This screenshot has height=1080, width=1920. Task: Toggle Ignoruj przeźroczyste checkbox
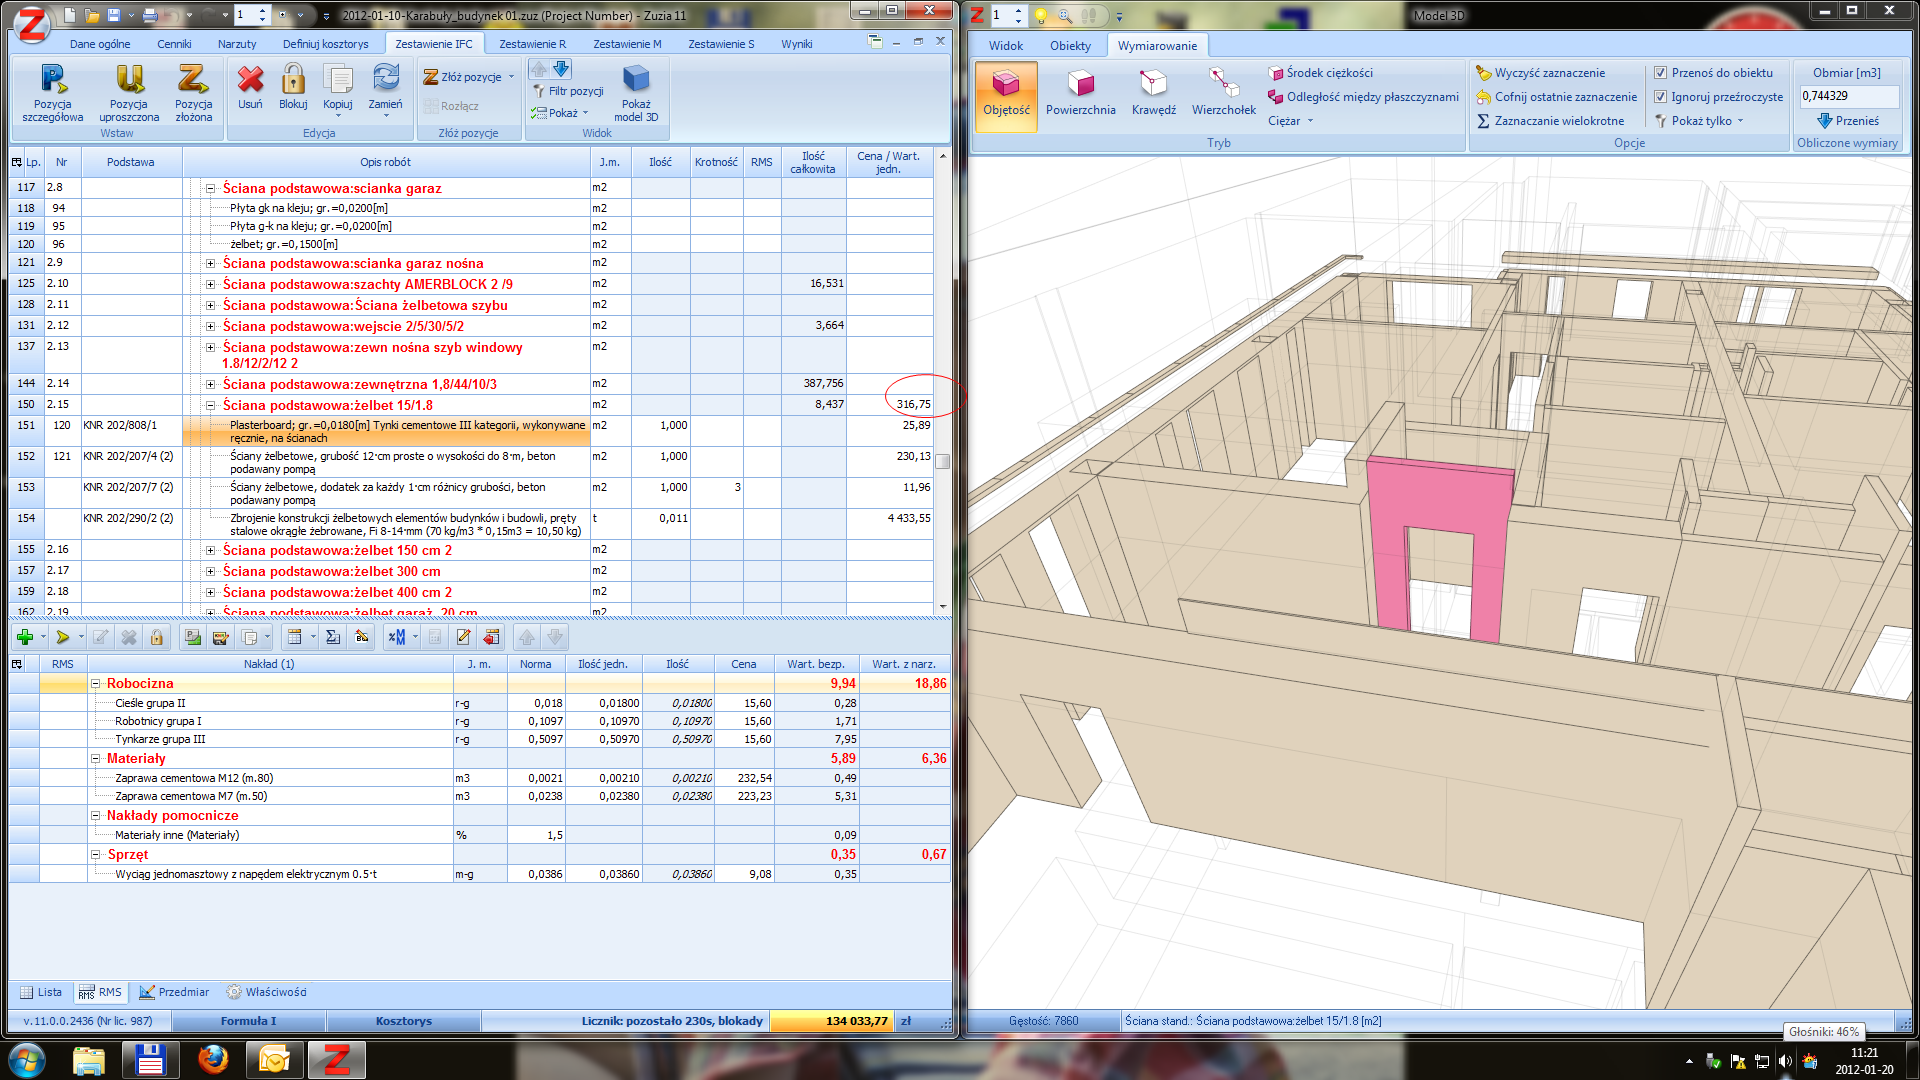(1660, 97)
